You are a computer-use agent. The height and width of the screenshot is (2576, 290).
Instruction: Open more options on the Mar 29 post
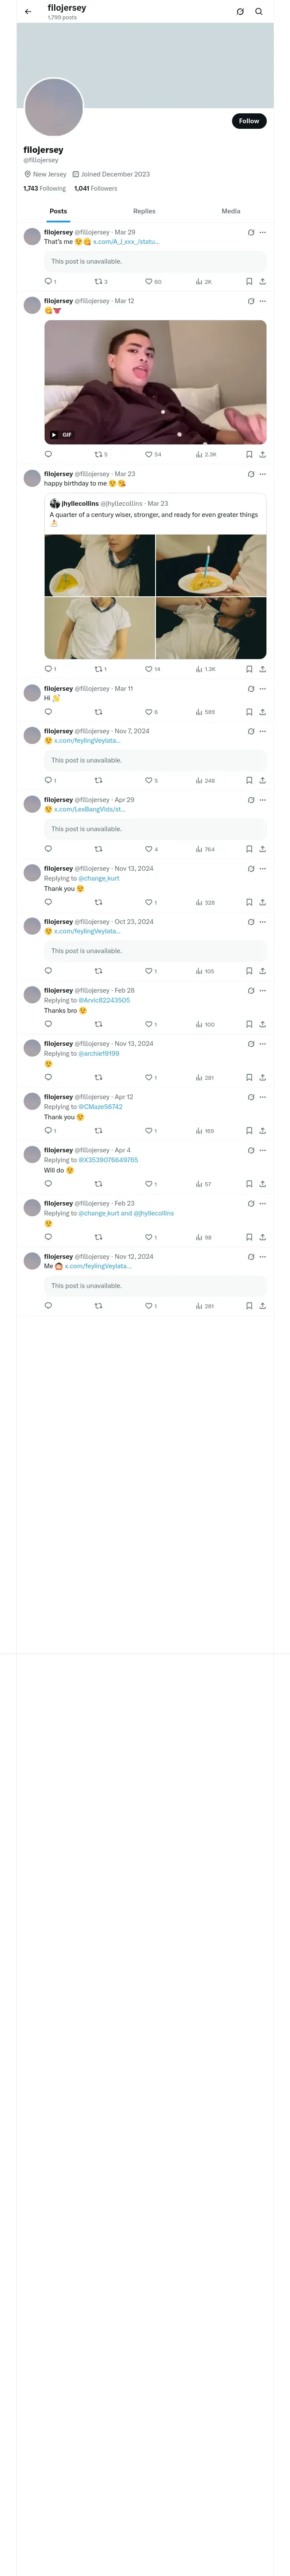click(x=263, y=232)
